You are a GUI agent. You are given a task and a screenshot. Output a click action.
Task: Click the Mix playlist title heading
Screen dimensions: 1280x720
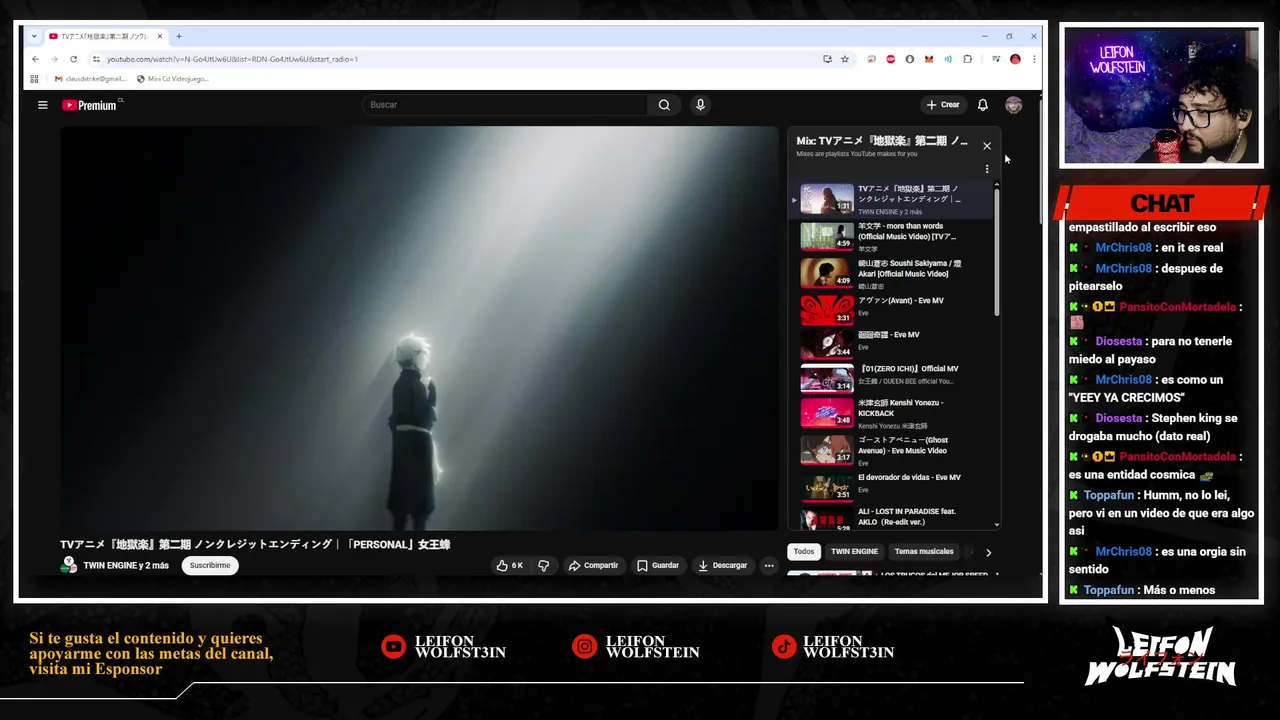[882, 141]
